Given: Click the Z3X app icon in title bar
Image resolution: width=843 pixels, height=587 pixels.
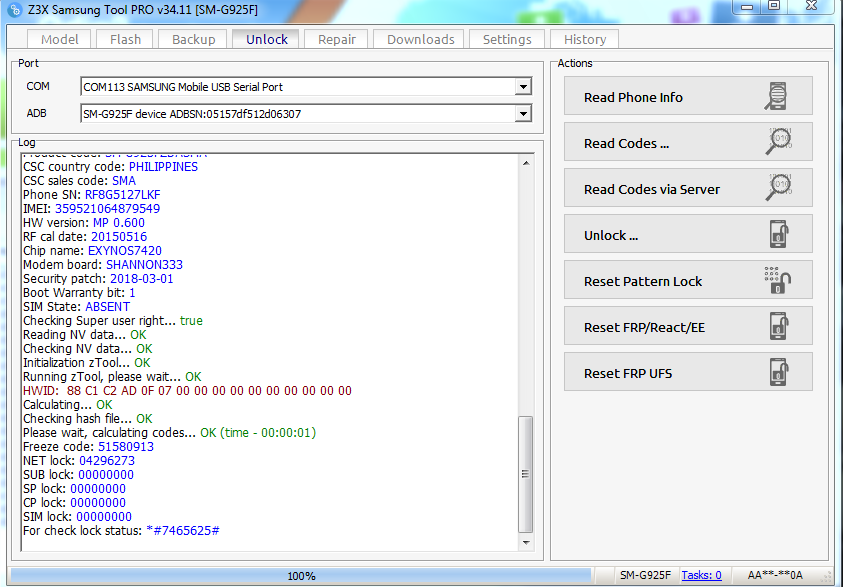Looking at the screenshot, I should 15,10.
